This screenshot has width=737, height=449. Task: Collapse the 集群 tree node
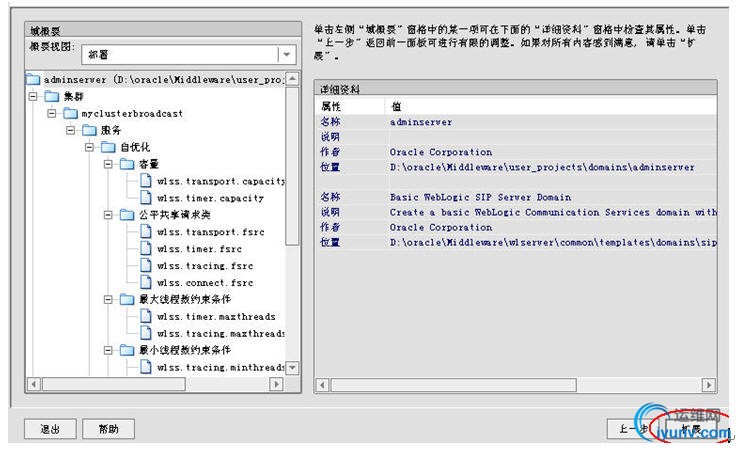[x=33, y=96]
